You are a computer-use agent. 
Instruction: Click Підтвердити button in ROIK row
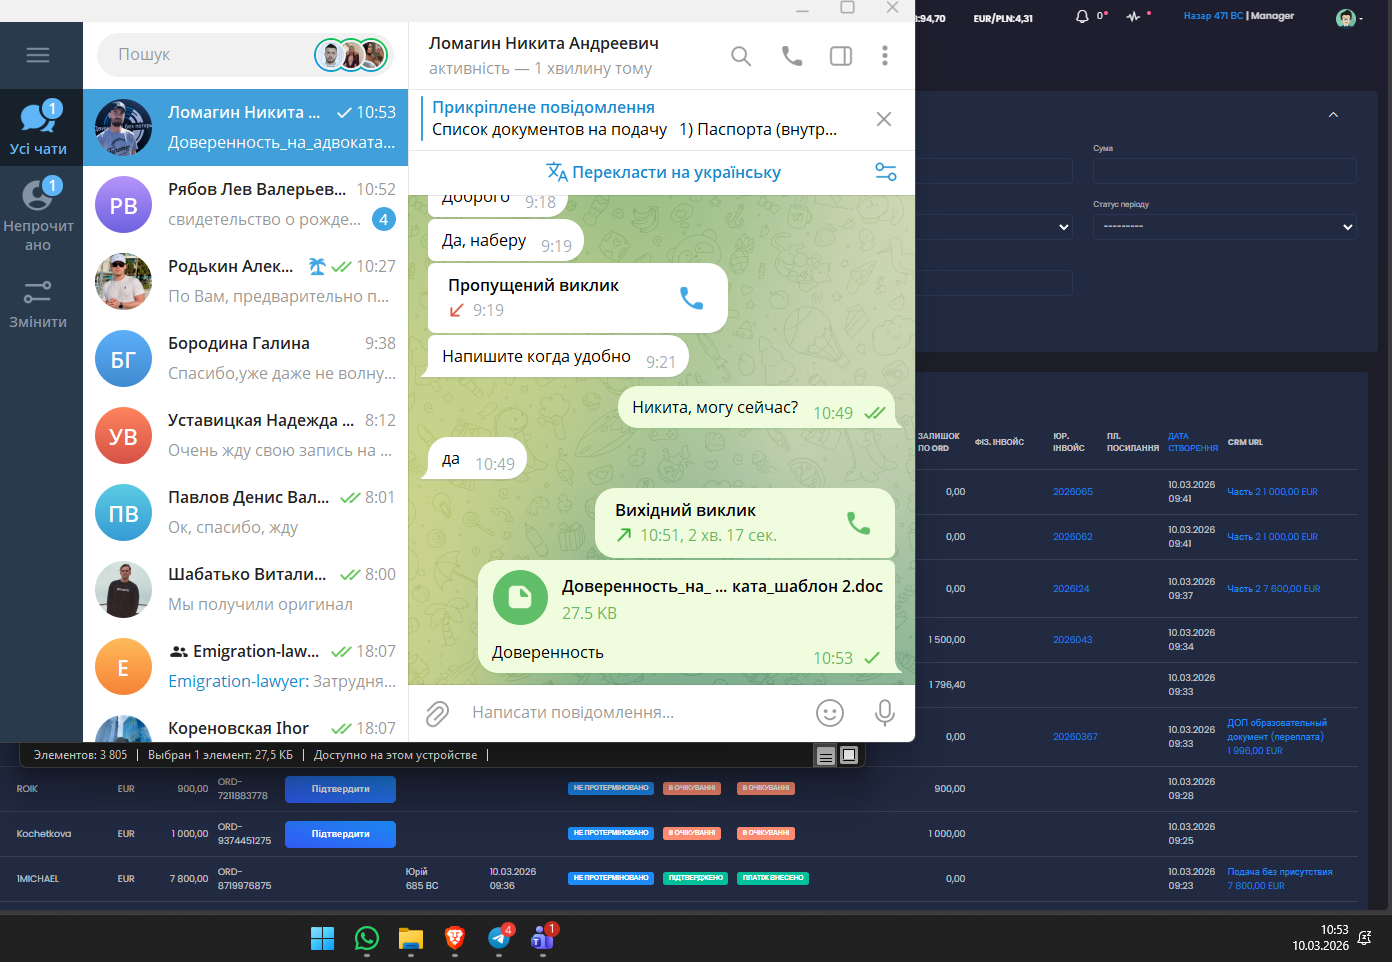340,789
